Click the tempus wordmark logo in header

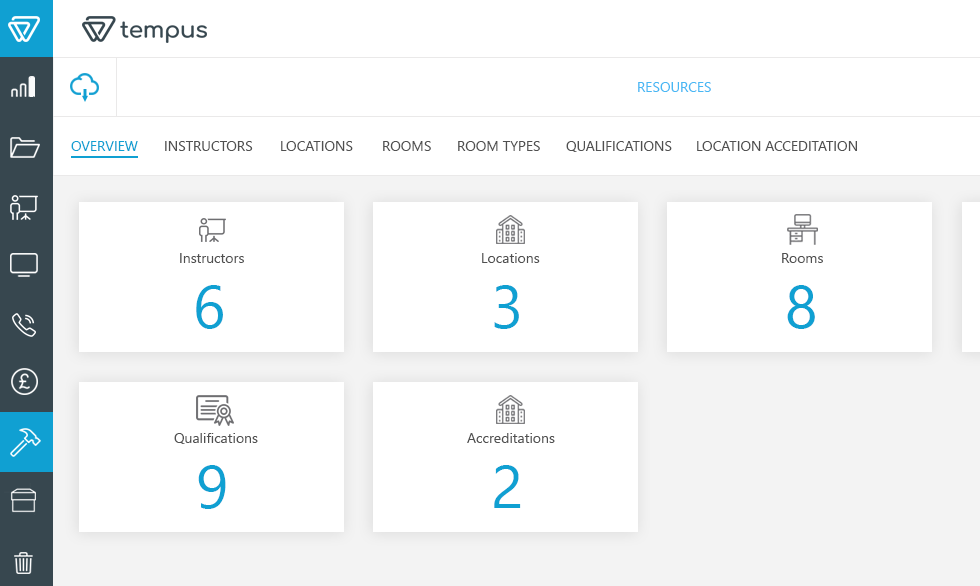[144, 29]
